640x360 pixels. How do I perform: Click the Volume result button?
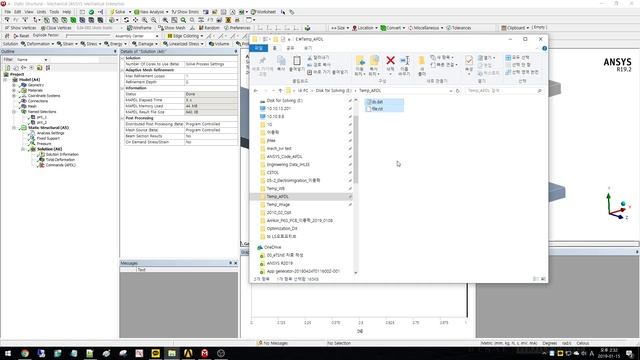[x=219, y=44]
